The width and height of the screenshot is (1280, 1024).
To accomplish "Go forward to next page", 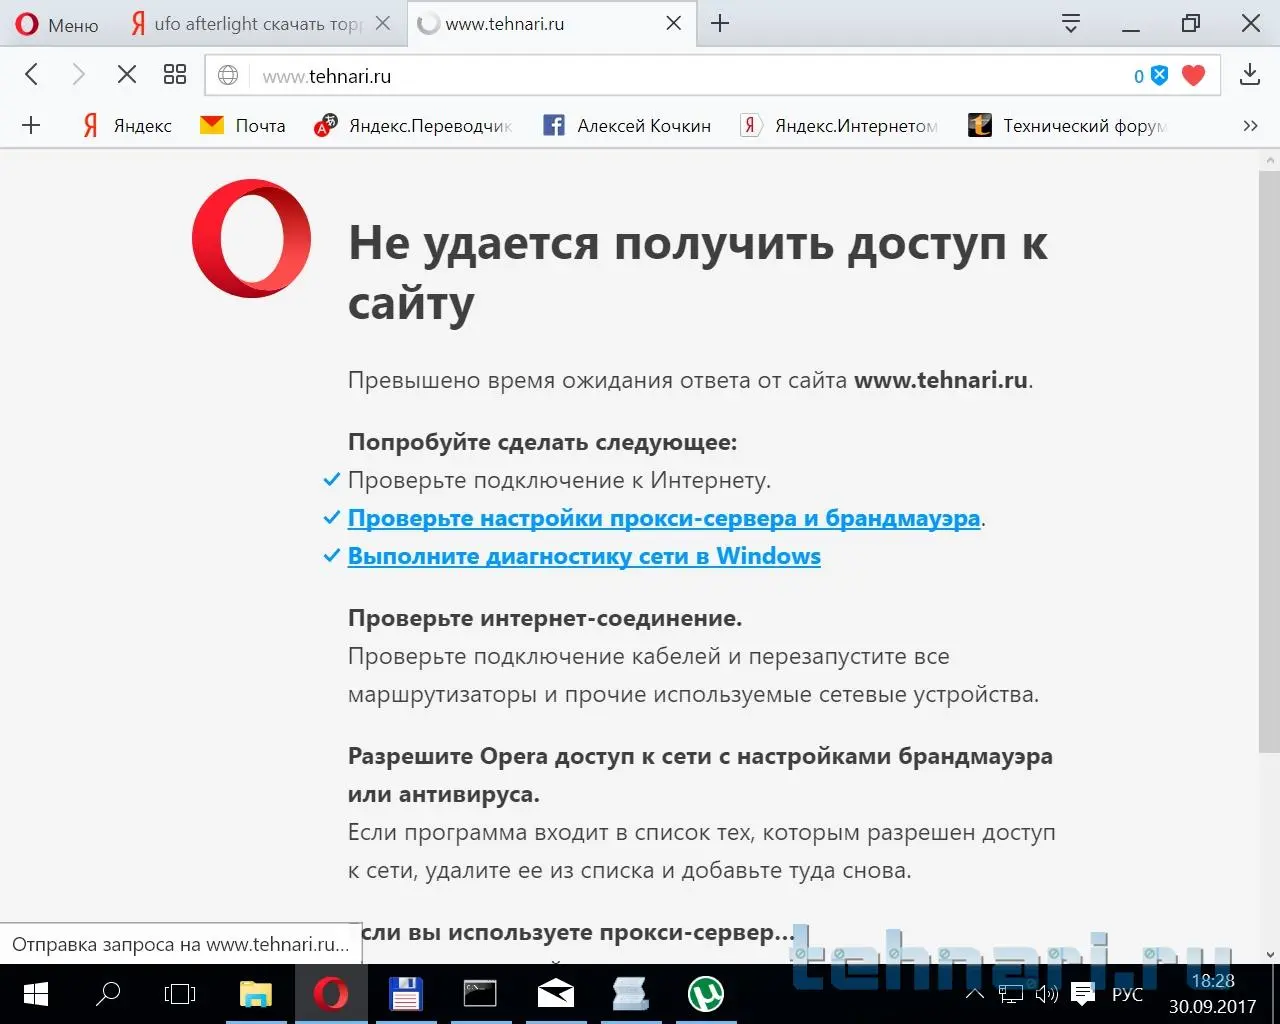I will [x=78, y=74].
